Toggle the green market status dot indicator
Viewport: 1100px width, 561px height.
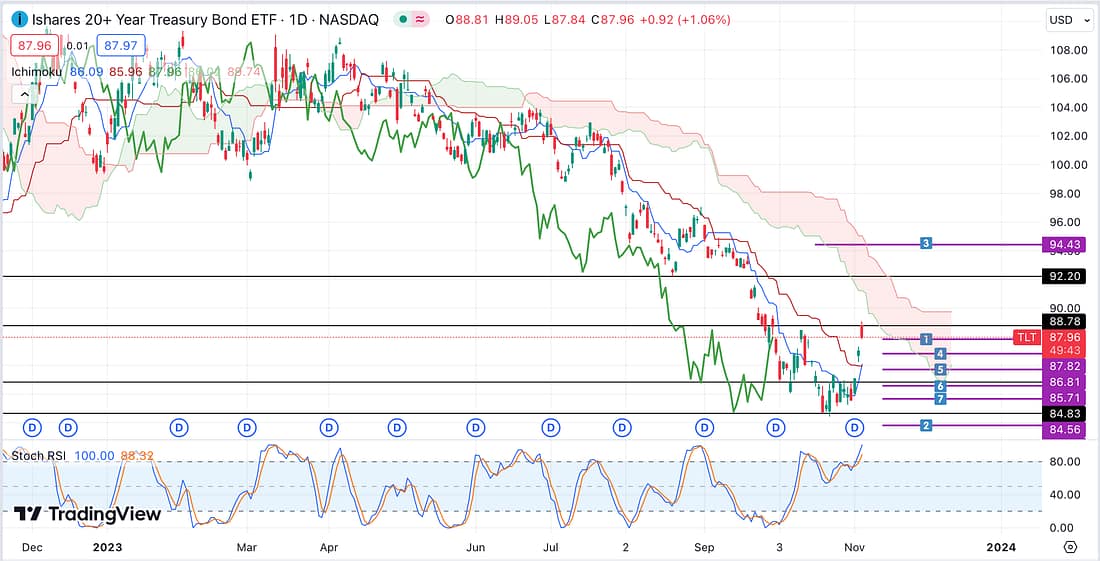coord(400,20)
